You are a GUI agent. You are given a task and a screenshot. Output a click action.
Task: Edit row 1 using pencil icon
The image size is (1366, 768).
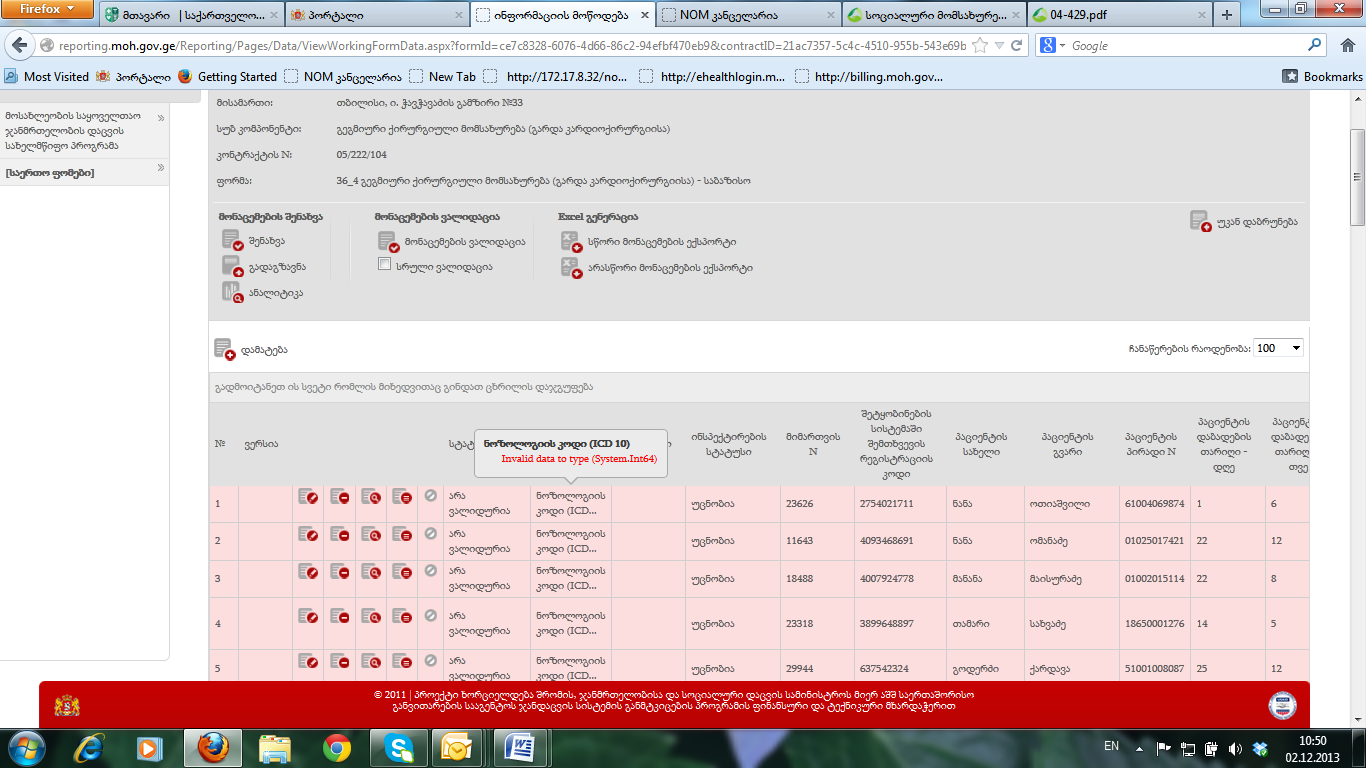point(308,496)
